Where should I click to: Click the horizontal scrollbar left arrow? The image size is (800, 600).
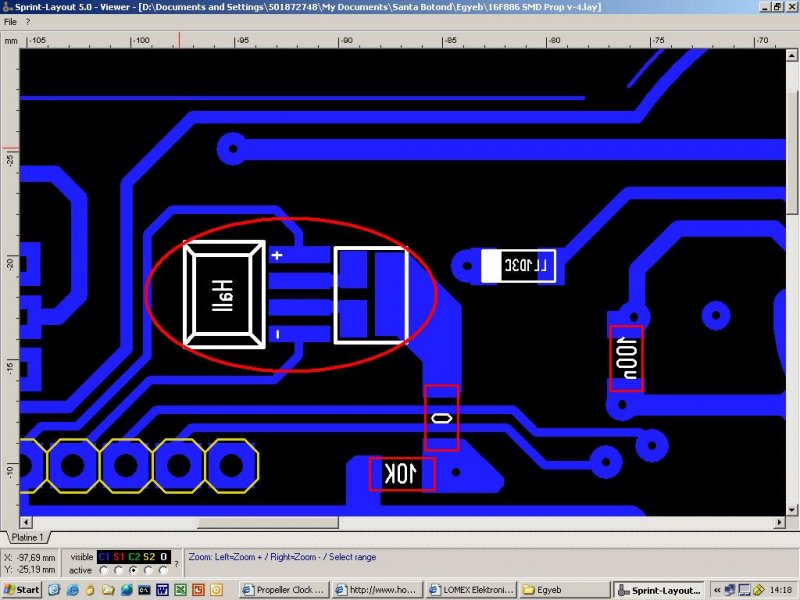click(x=26, y=522)
